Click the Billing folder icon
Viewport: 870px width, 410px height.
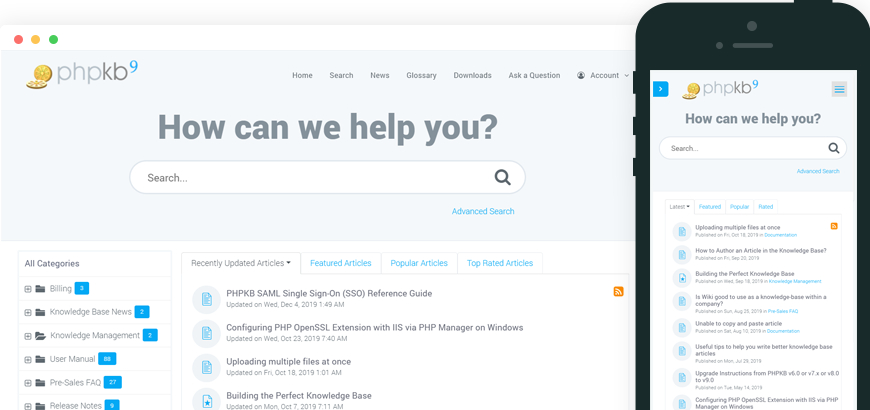click(40, 288)
